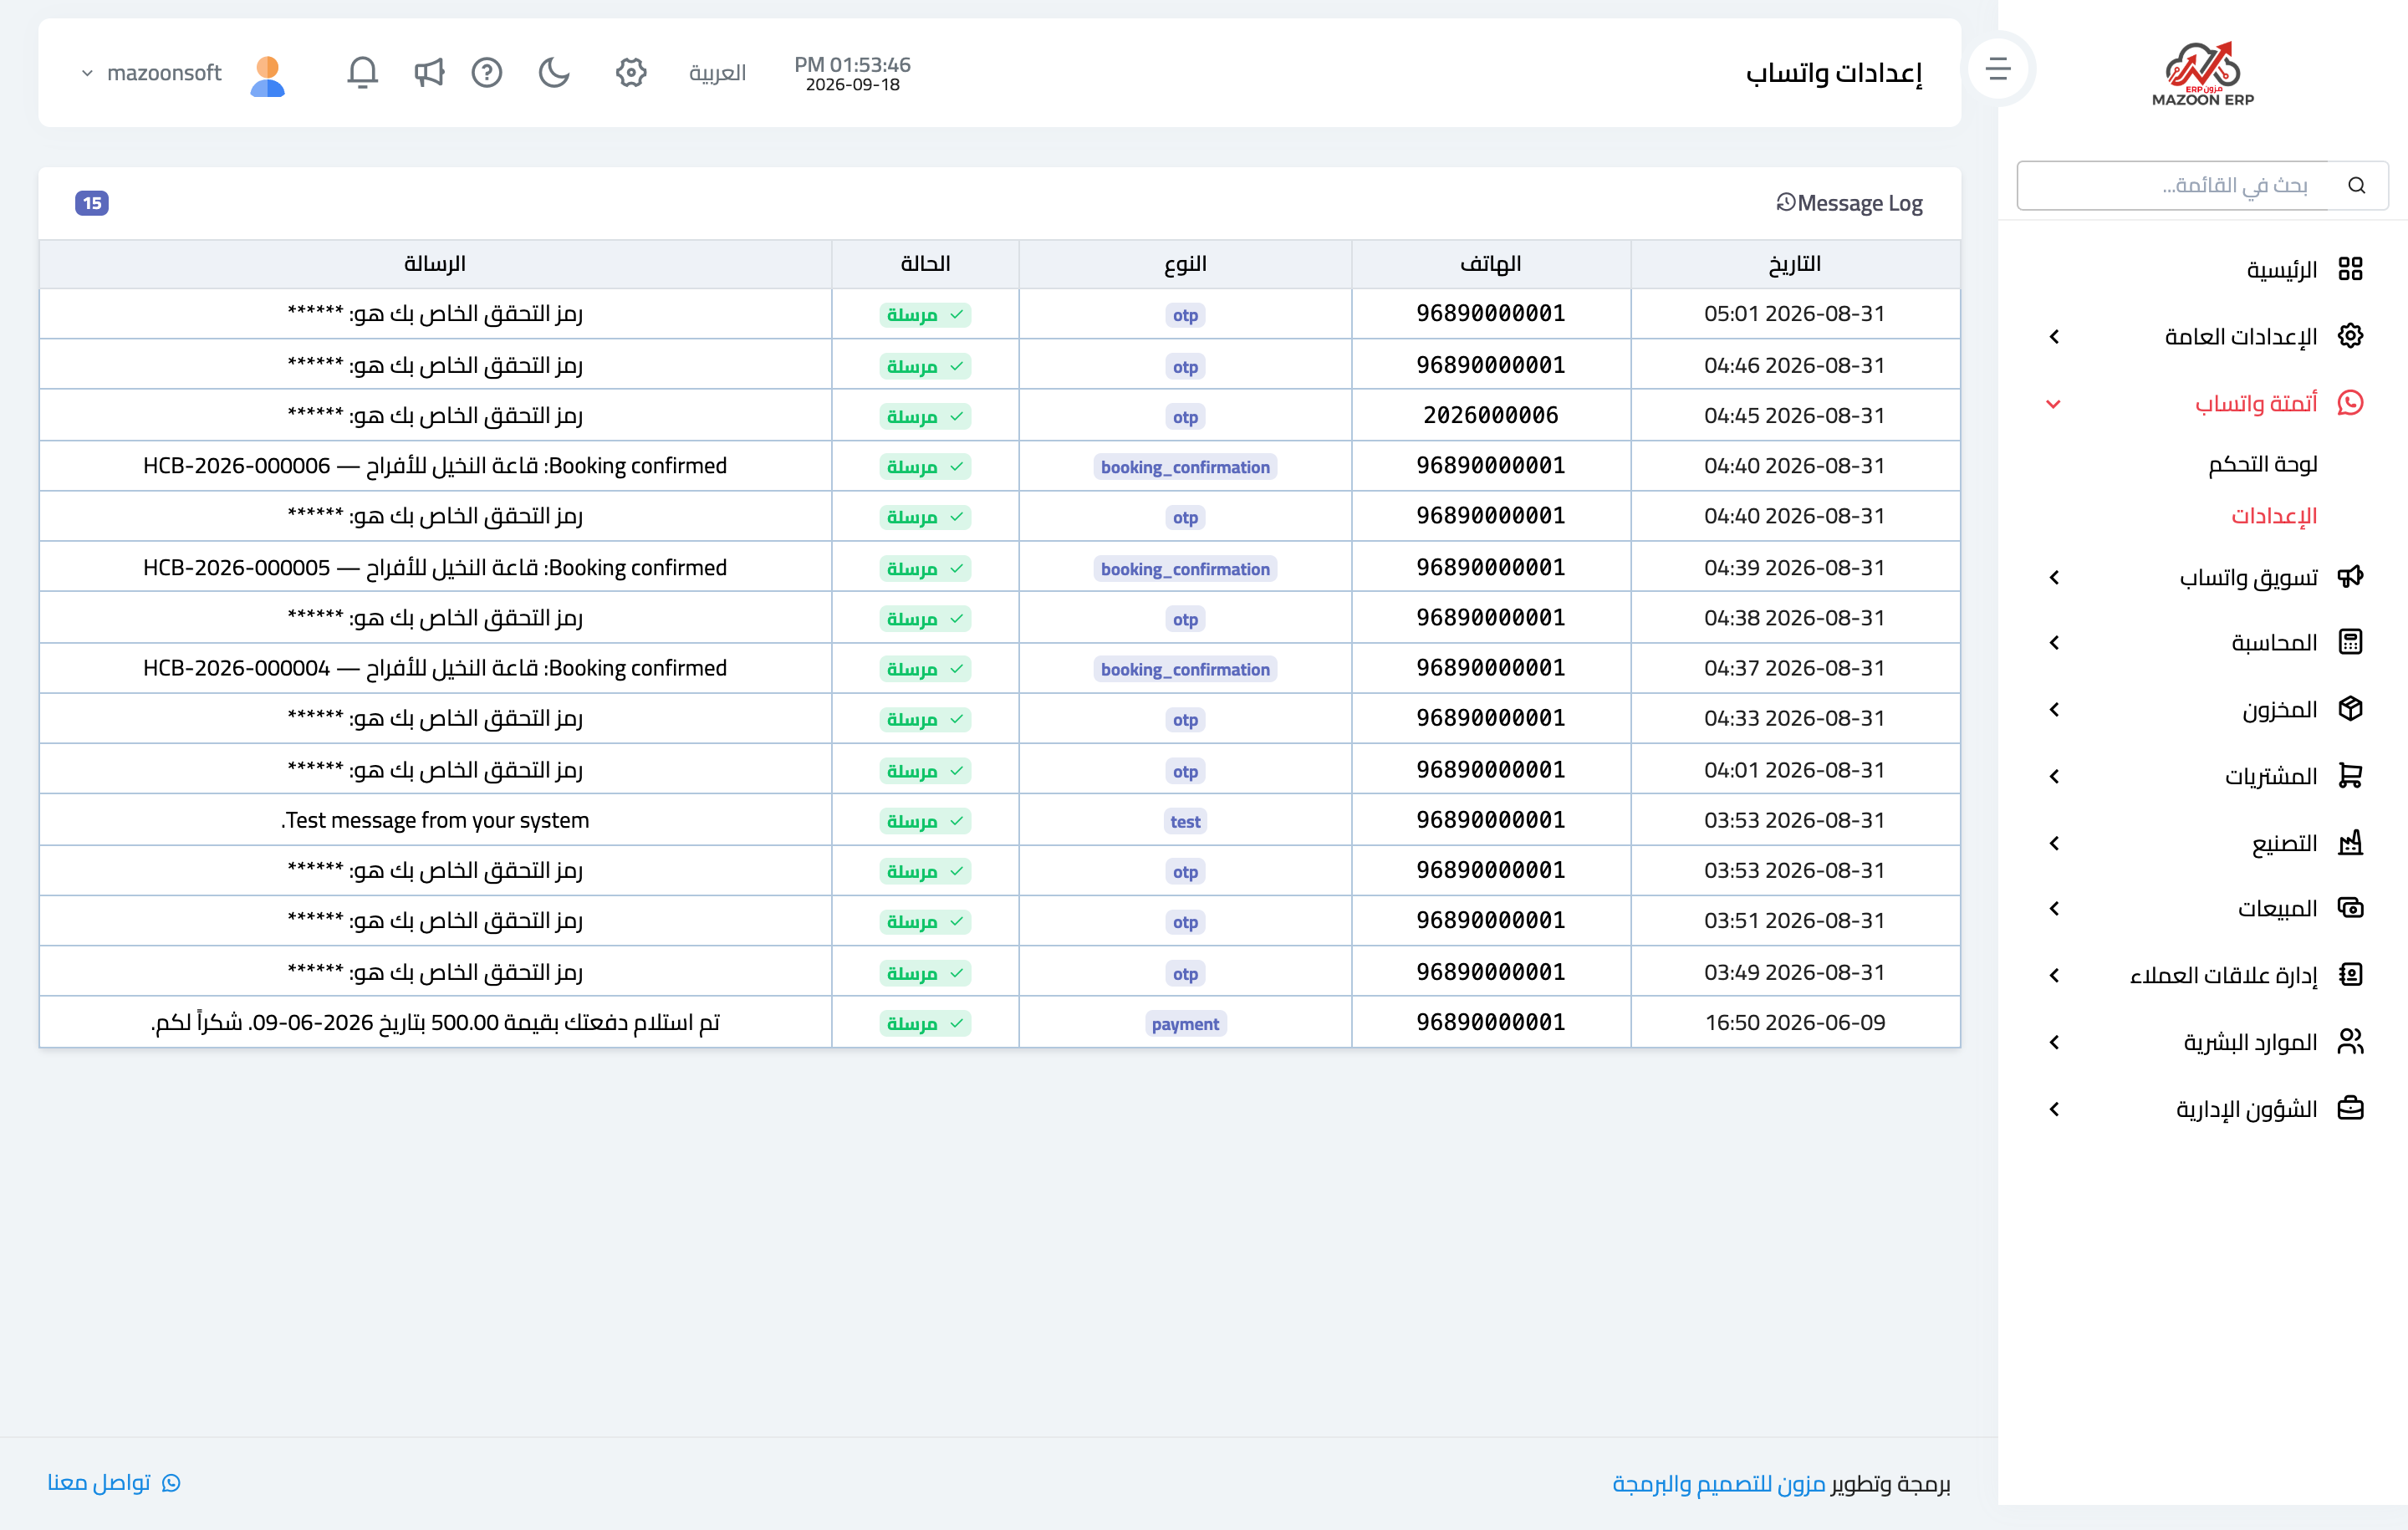Viewport: 2408px width, 1530px height.
Task: Click the human resources people icon
Action: coord(2350,1042)
